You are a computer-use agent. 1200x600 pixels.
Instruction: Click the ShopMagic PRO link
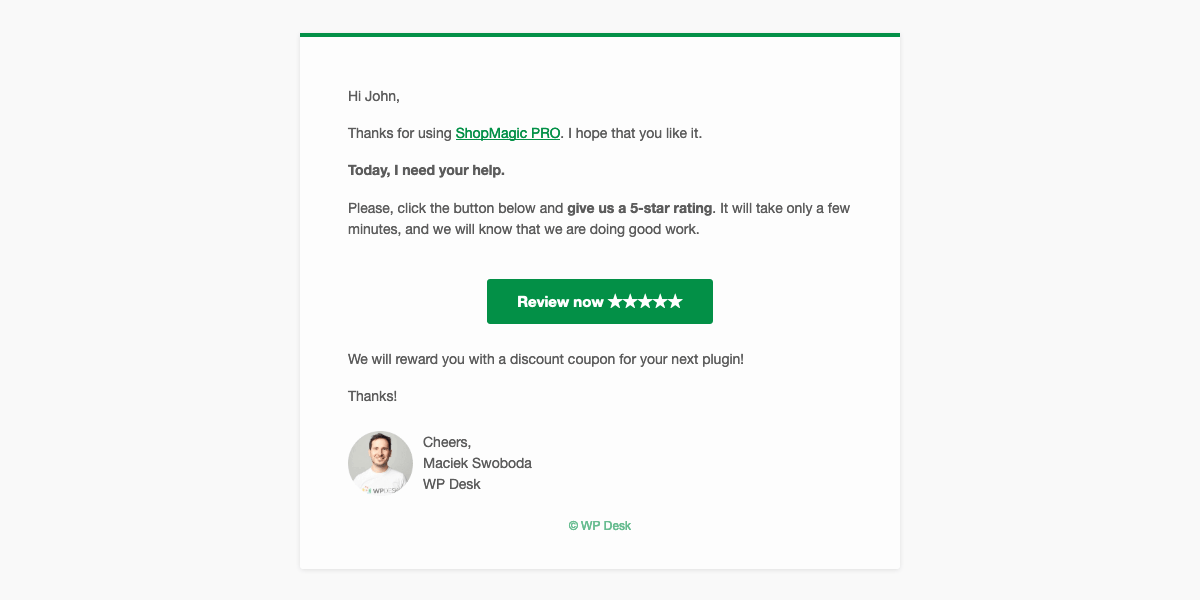coord(507,133)
